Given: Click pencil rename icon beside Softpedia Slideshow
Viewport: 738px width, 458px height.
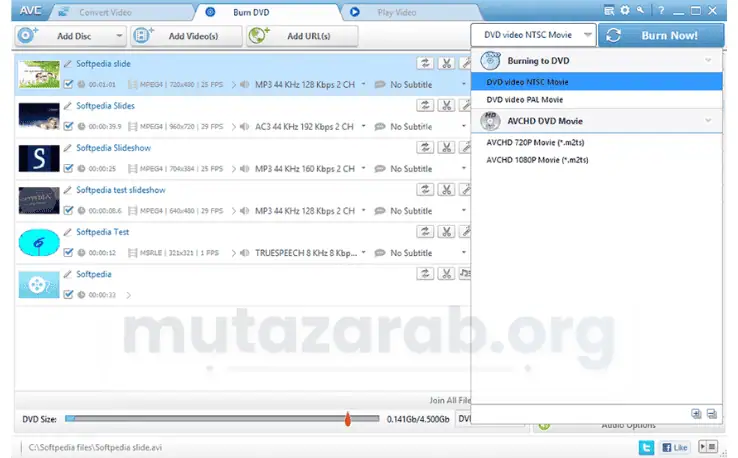Looking at the screenshot, I should [68, 148].
